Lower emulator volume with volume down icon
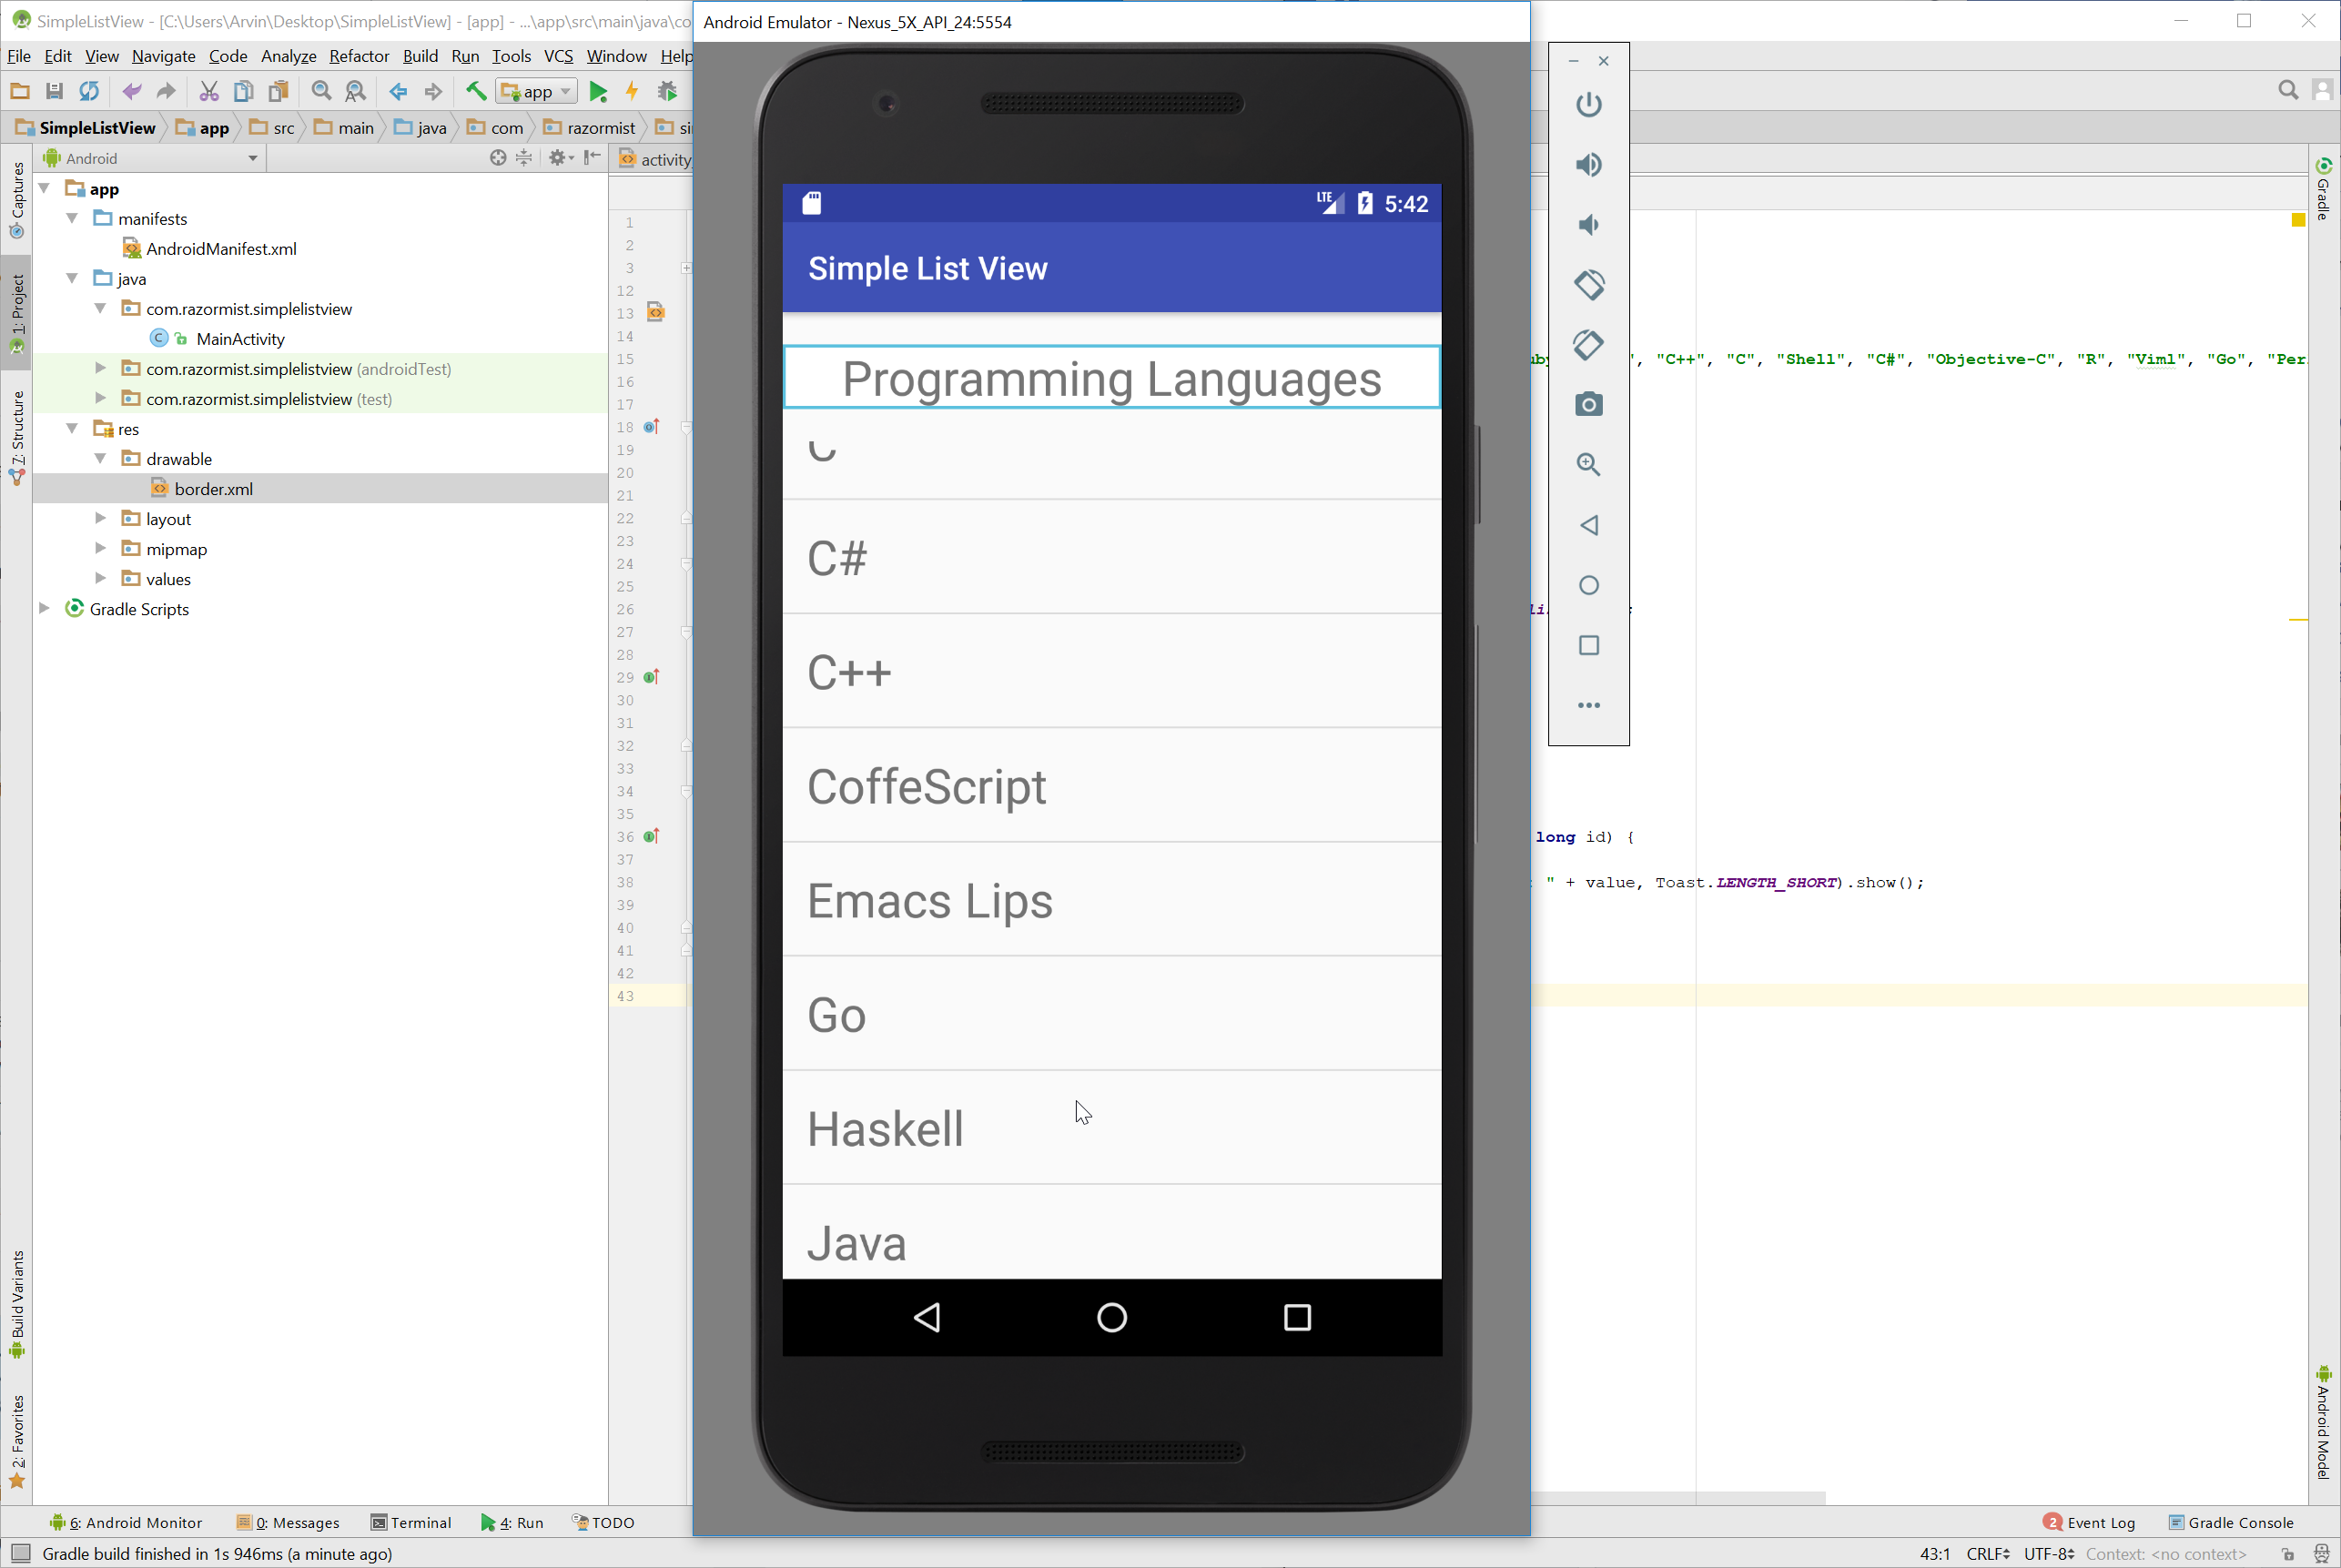 click(x=1588, y=224)
